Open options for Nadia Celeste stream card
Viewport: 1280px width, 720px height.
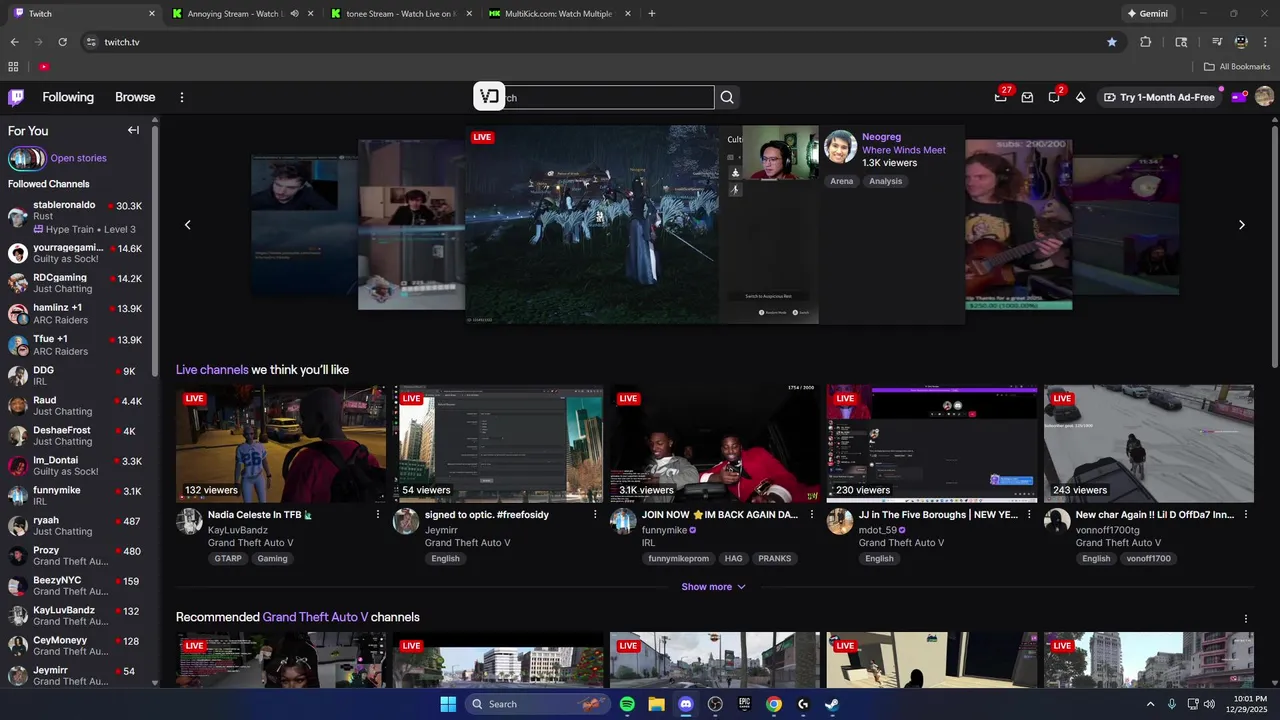378,514
